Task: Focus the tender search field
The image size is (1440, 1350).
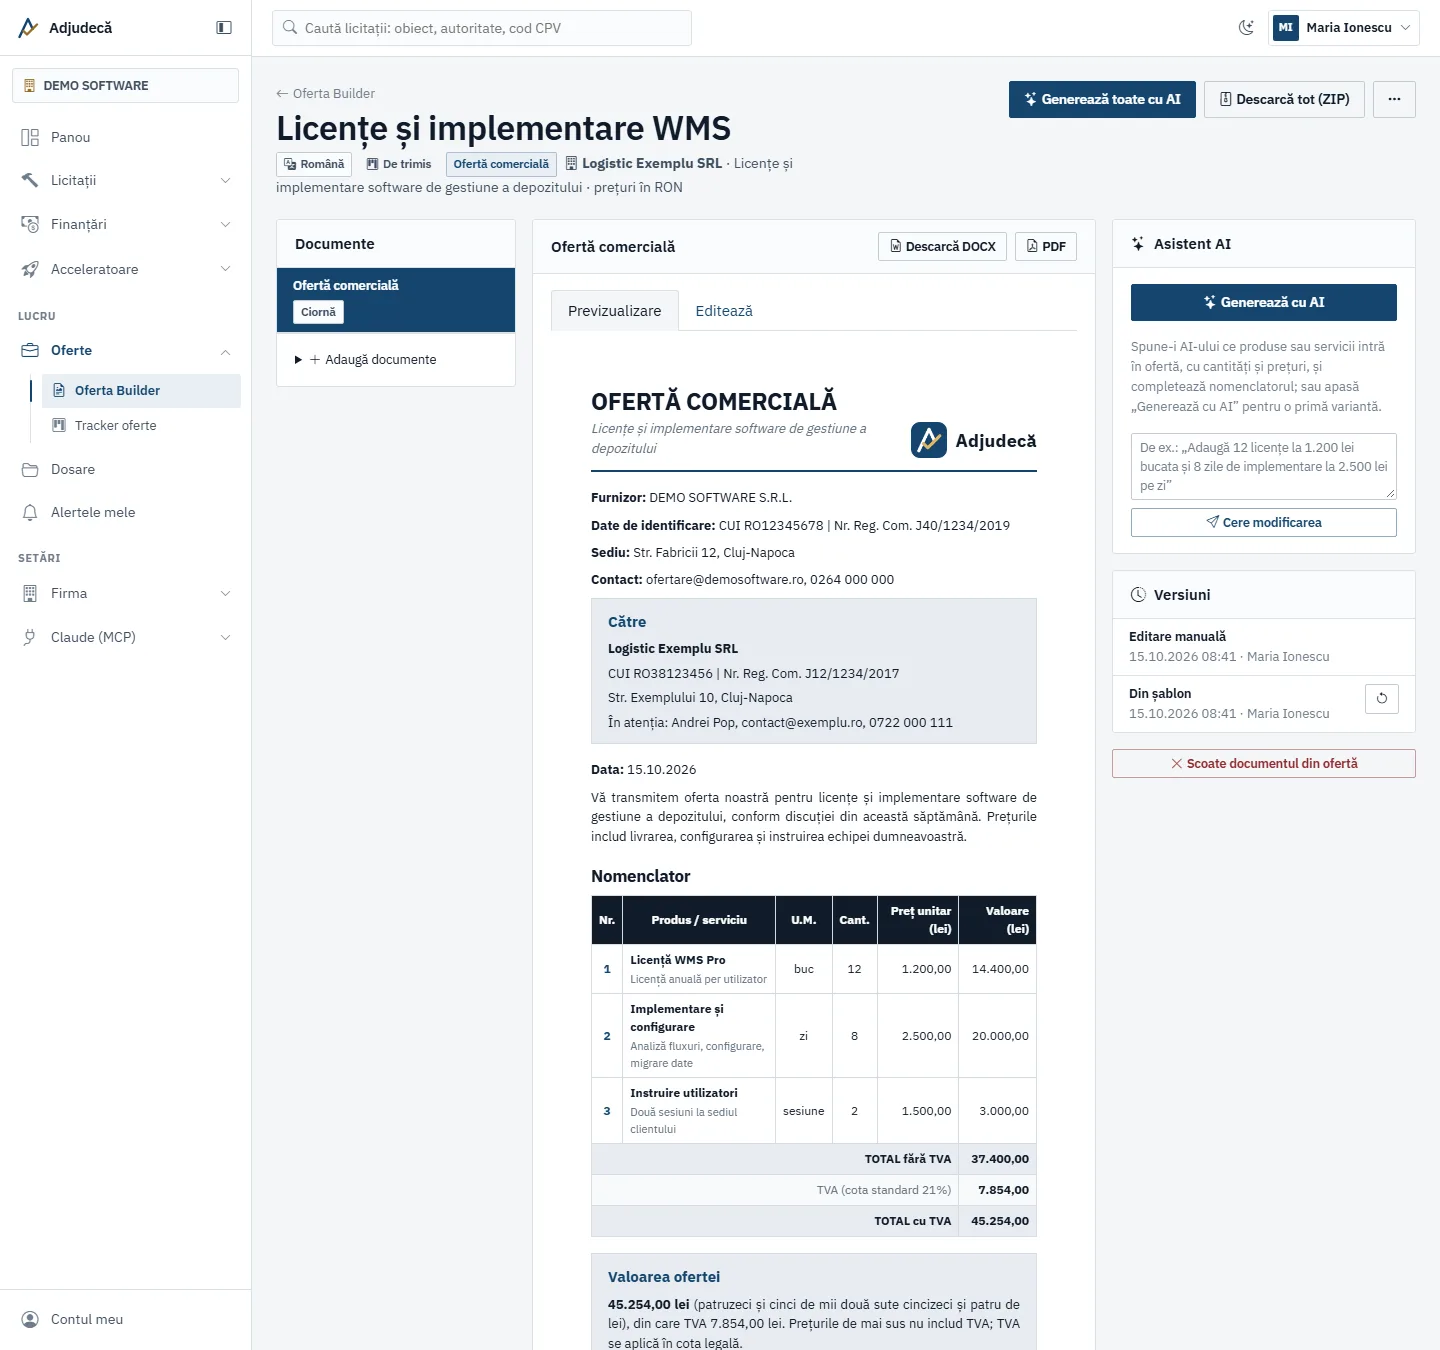Action: [482, 28]
